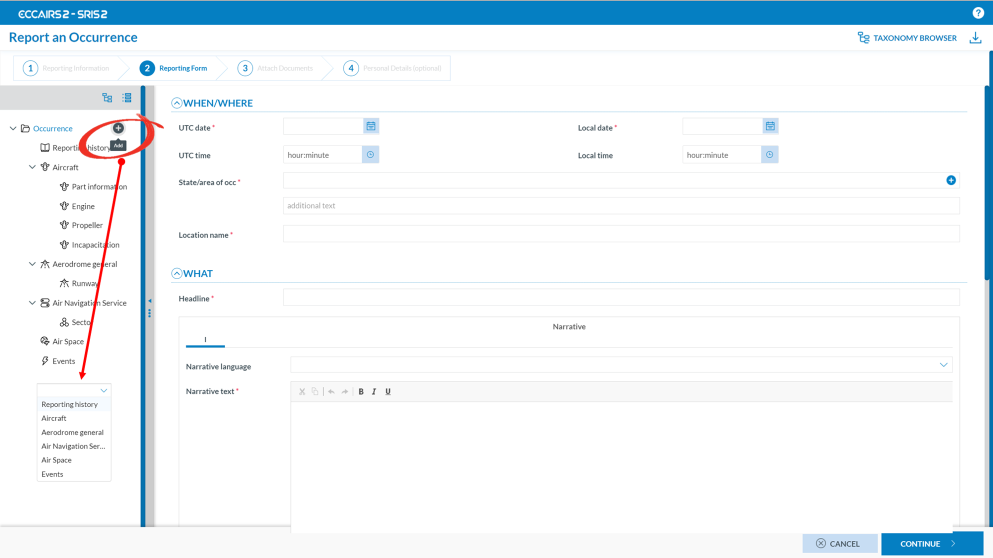Click the Location name field
Viewport: 993px width, 558px height.
[621, 234]
